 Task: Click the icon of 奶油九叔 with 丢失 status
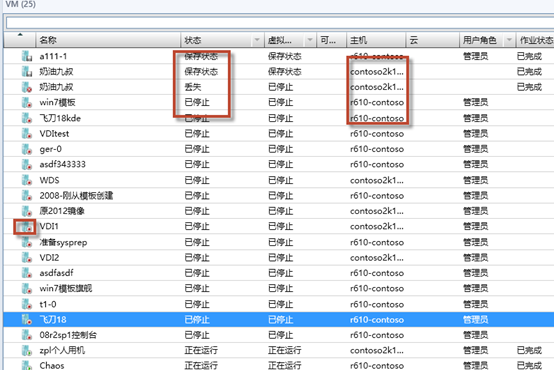coord(27,87)
